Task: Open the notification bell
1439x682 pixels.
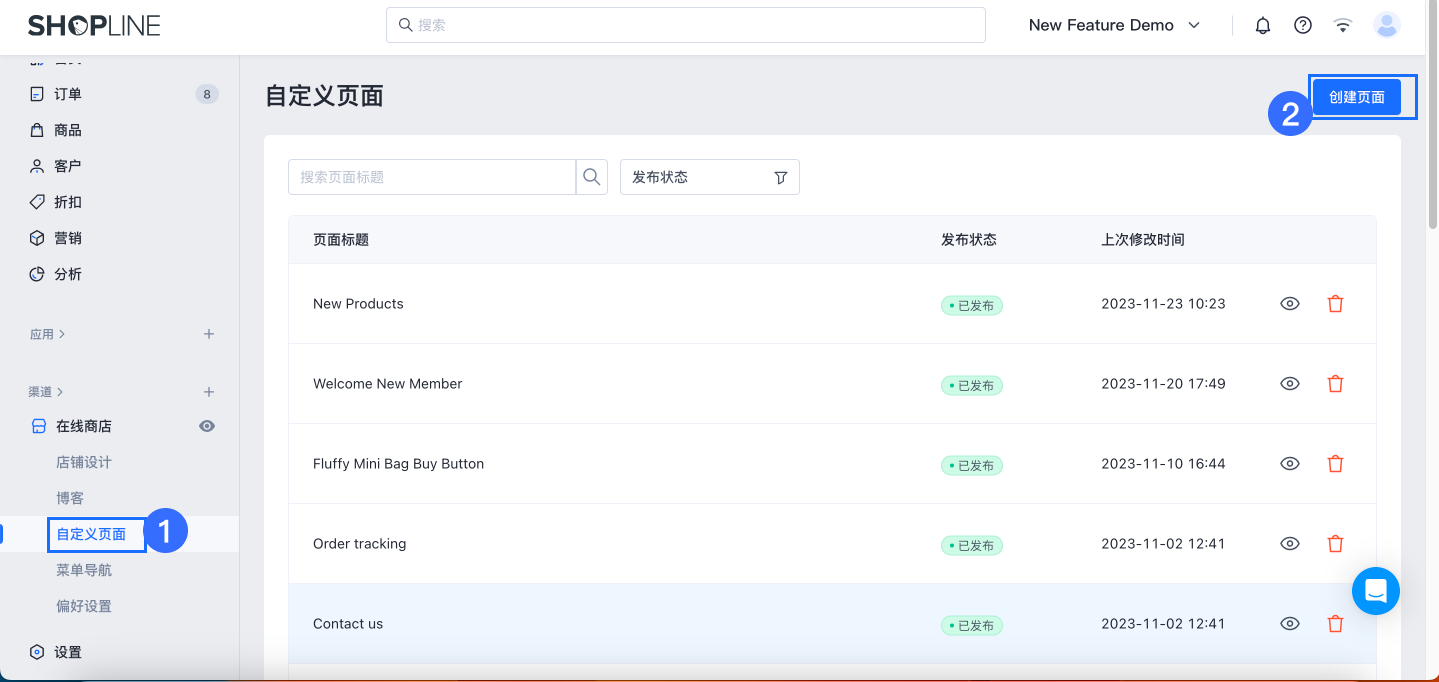Action: pyautogui.click(x=1262, y=24)
